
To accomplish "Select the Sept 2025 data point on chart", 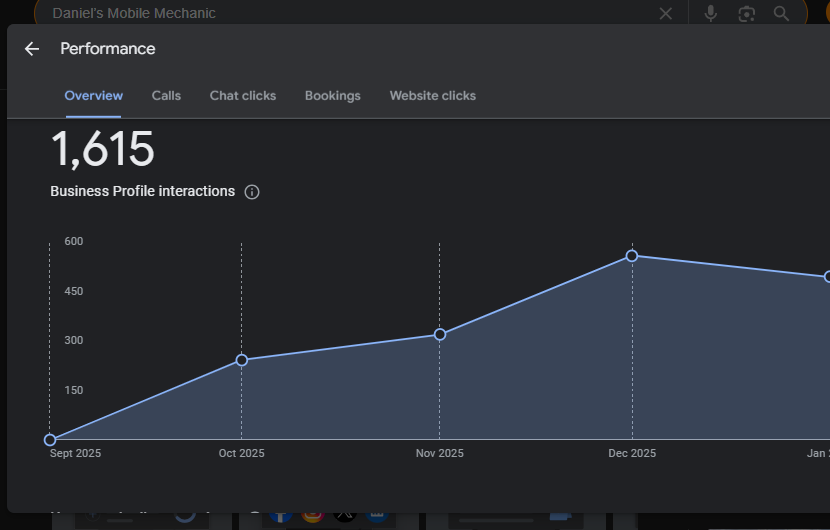I will click(50, 440).
